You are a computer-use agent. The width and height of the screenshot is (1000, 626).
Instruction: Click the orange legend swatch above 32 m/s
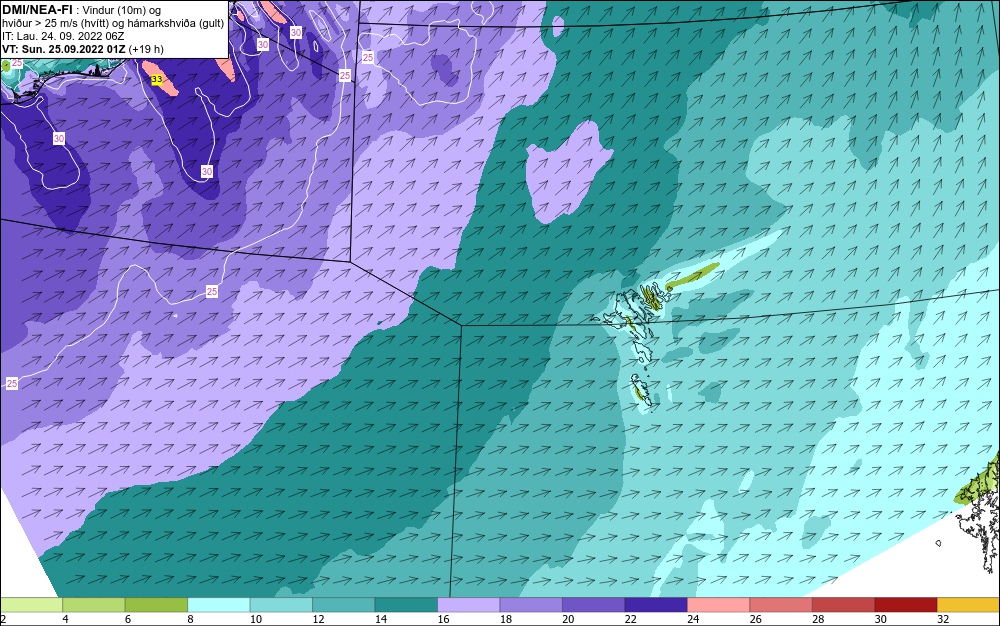[969, 605]
